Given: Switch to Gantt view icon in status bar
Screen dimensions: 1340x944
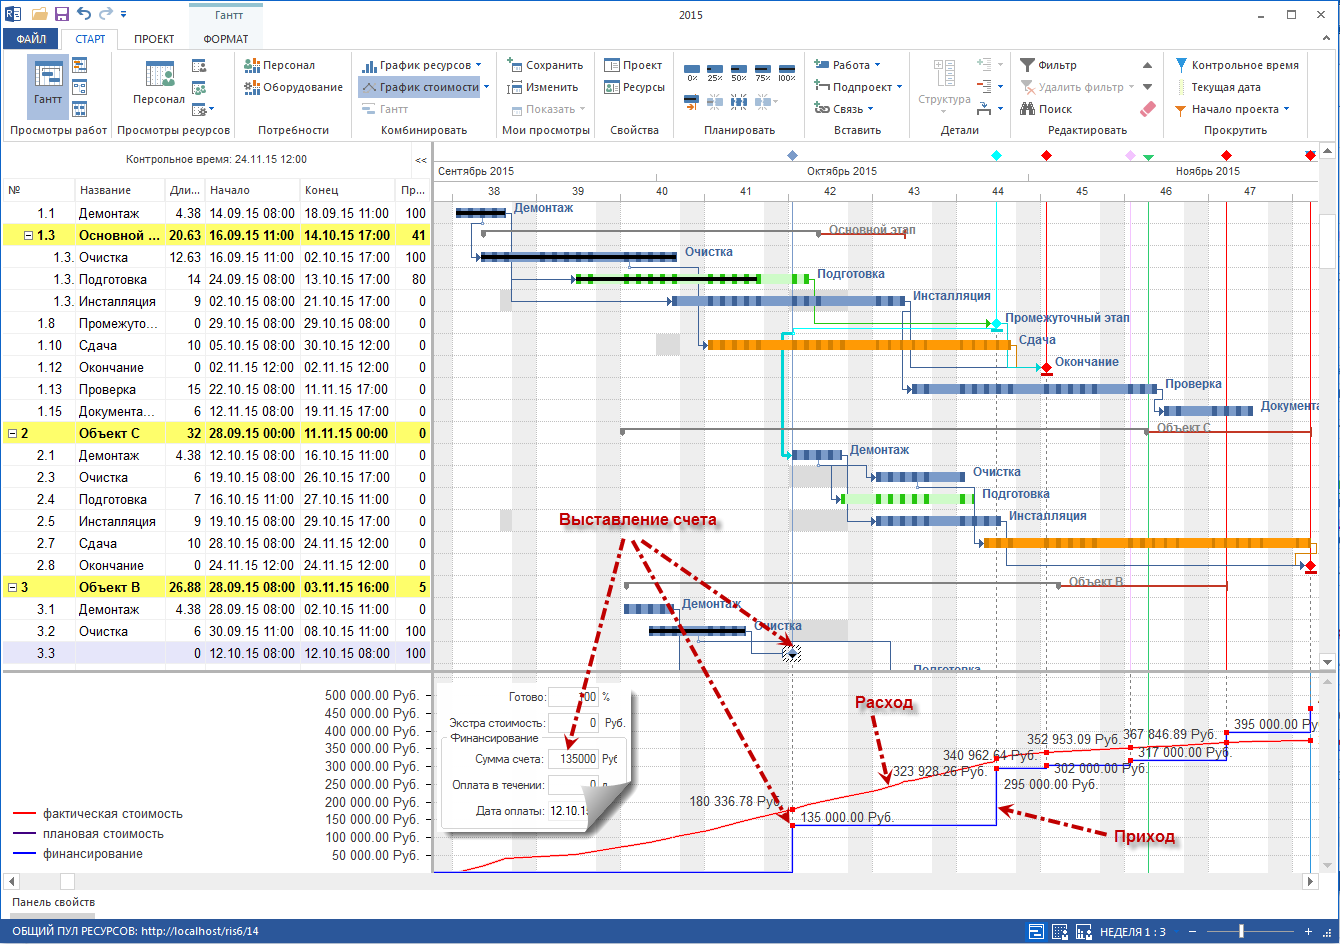Looking at the screenshot, I should pos(1036,932).
